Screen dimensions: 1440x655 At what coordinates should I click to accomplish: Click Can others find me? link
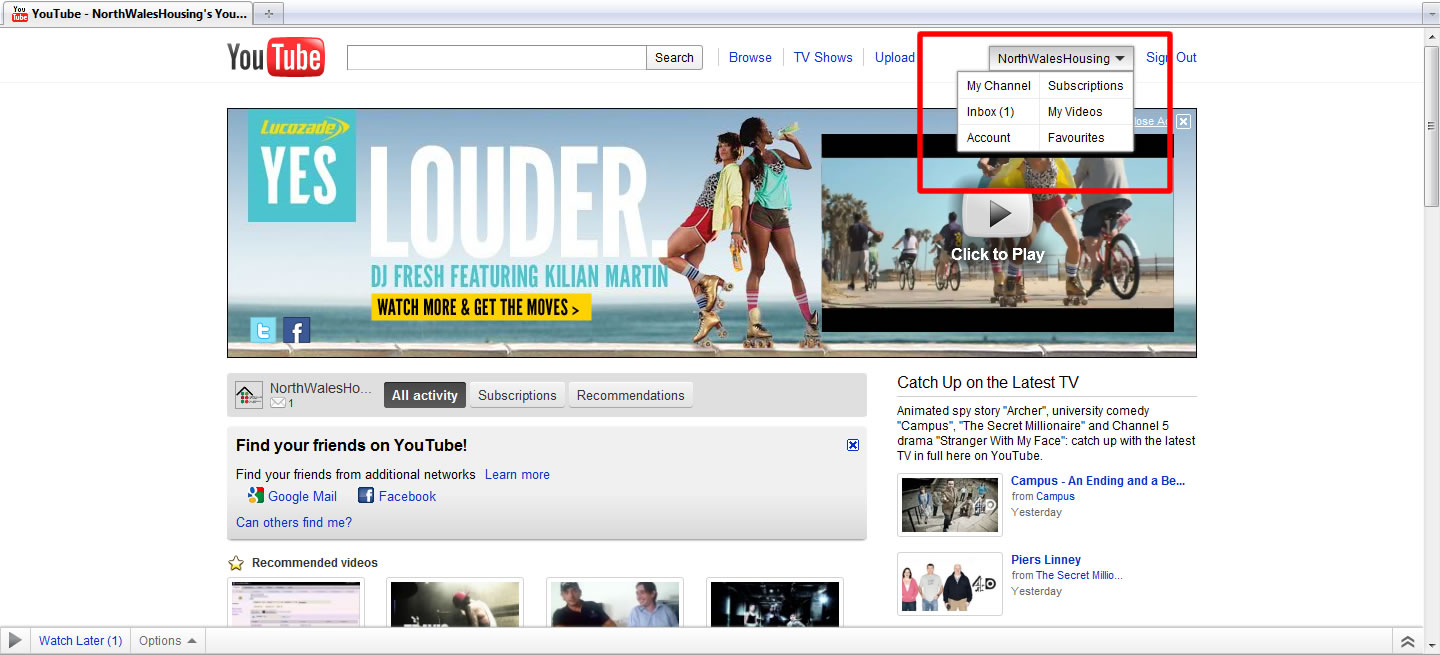[294, 522]
